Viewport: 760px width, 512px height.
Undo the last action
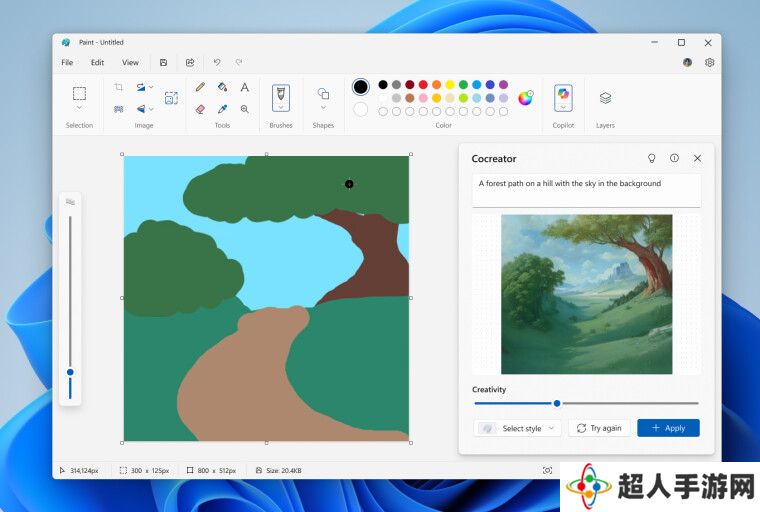click(x=217, y=62)
